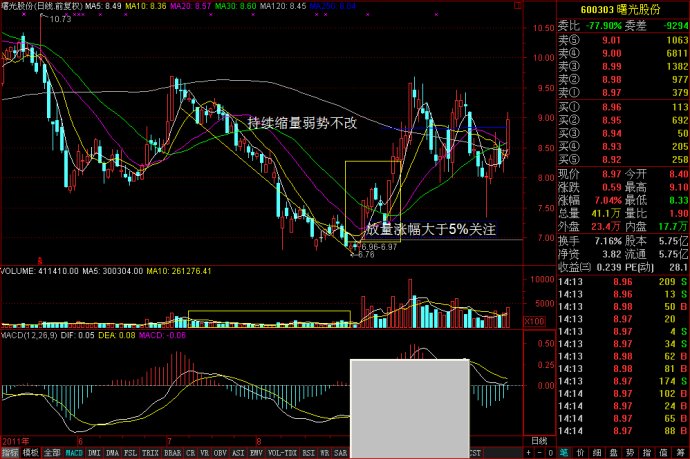Switch to the EMV indicator

point(256,453)
